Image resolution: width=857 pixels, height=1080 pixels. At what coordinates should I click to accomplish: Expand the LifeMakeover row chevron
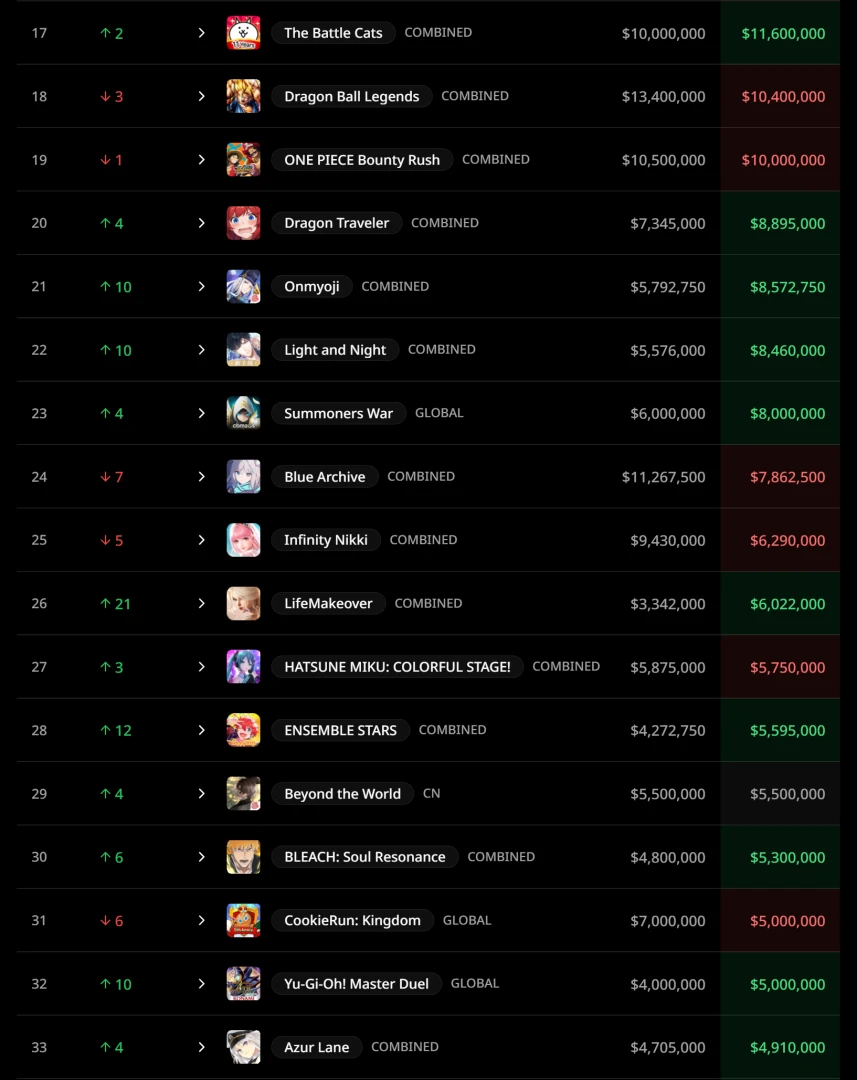201,604
